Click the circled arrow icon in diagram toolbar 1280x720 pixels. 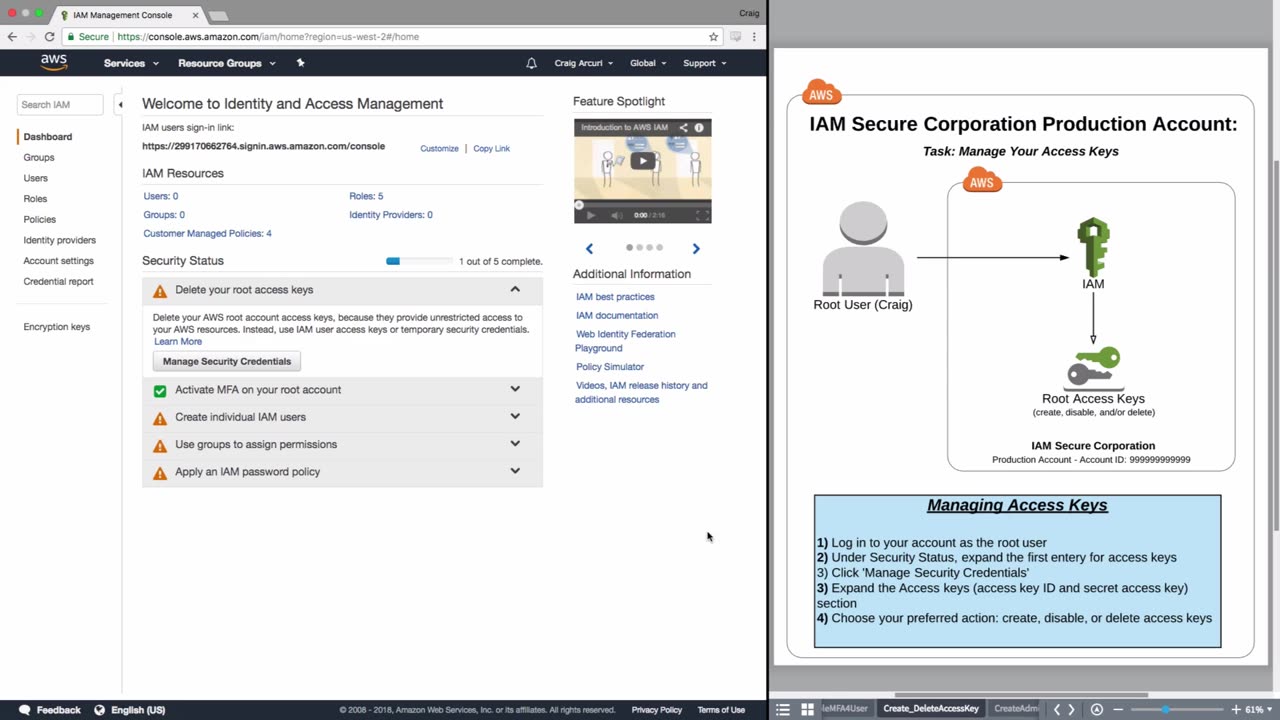(x=1097, y=709)
